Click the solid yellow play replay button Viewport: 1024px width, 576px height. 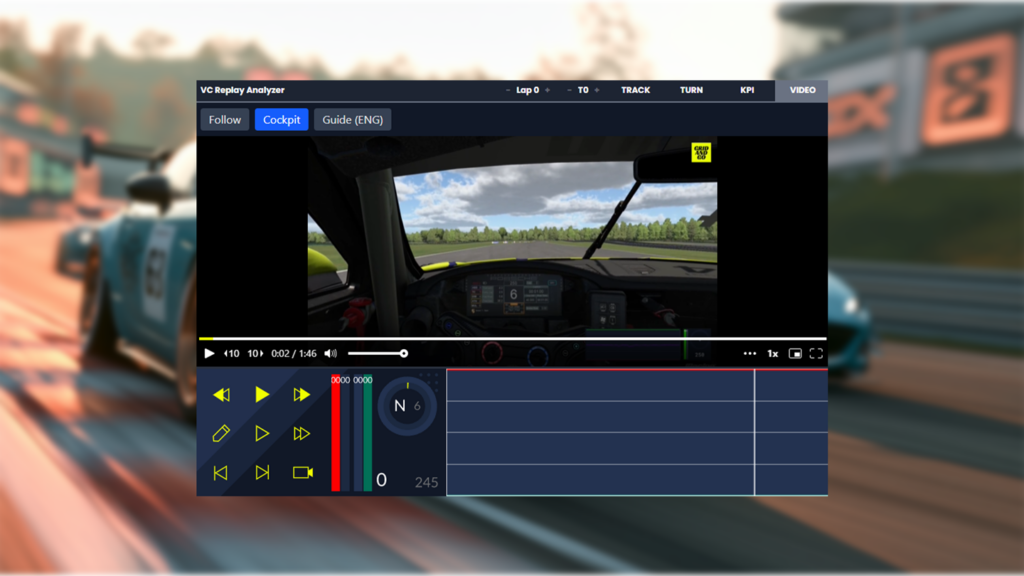(262, 394)
